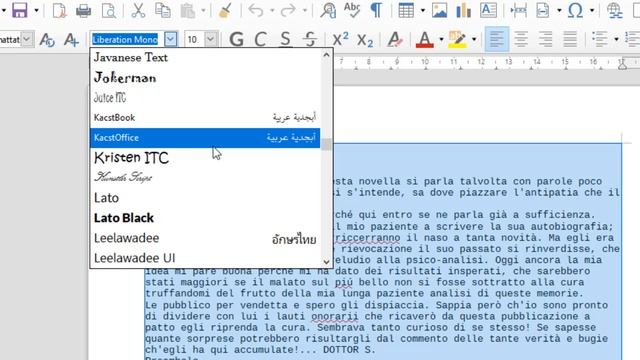Copy the selected text
640x360 pixels.
click(x=163, y=10)
